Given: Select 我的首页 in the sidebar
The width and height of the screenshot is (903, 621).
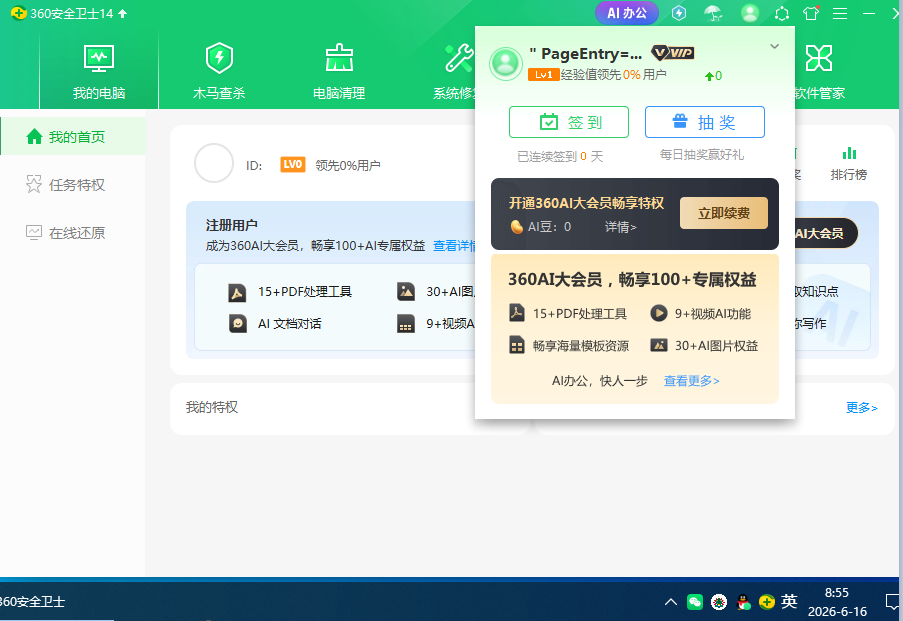Looking at the screenshot, I should tap(73, 137).
